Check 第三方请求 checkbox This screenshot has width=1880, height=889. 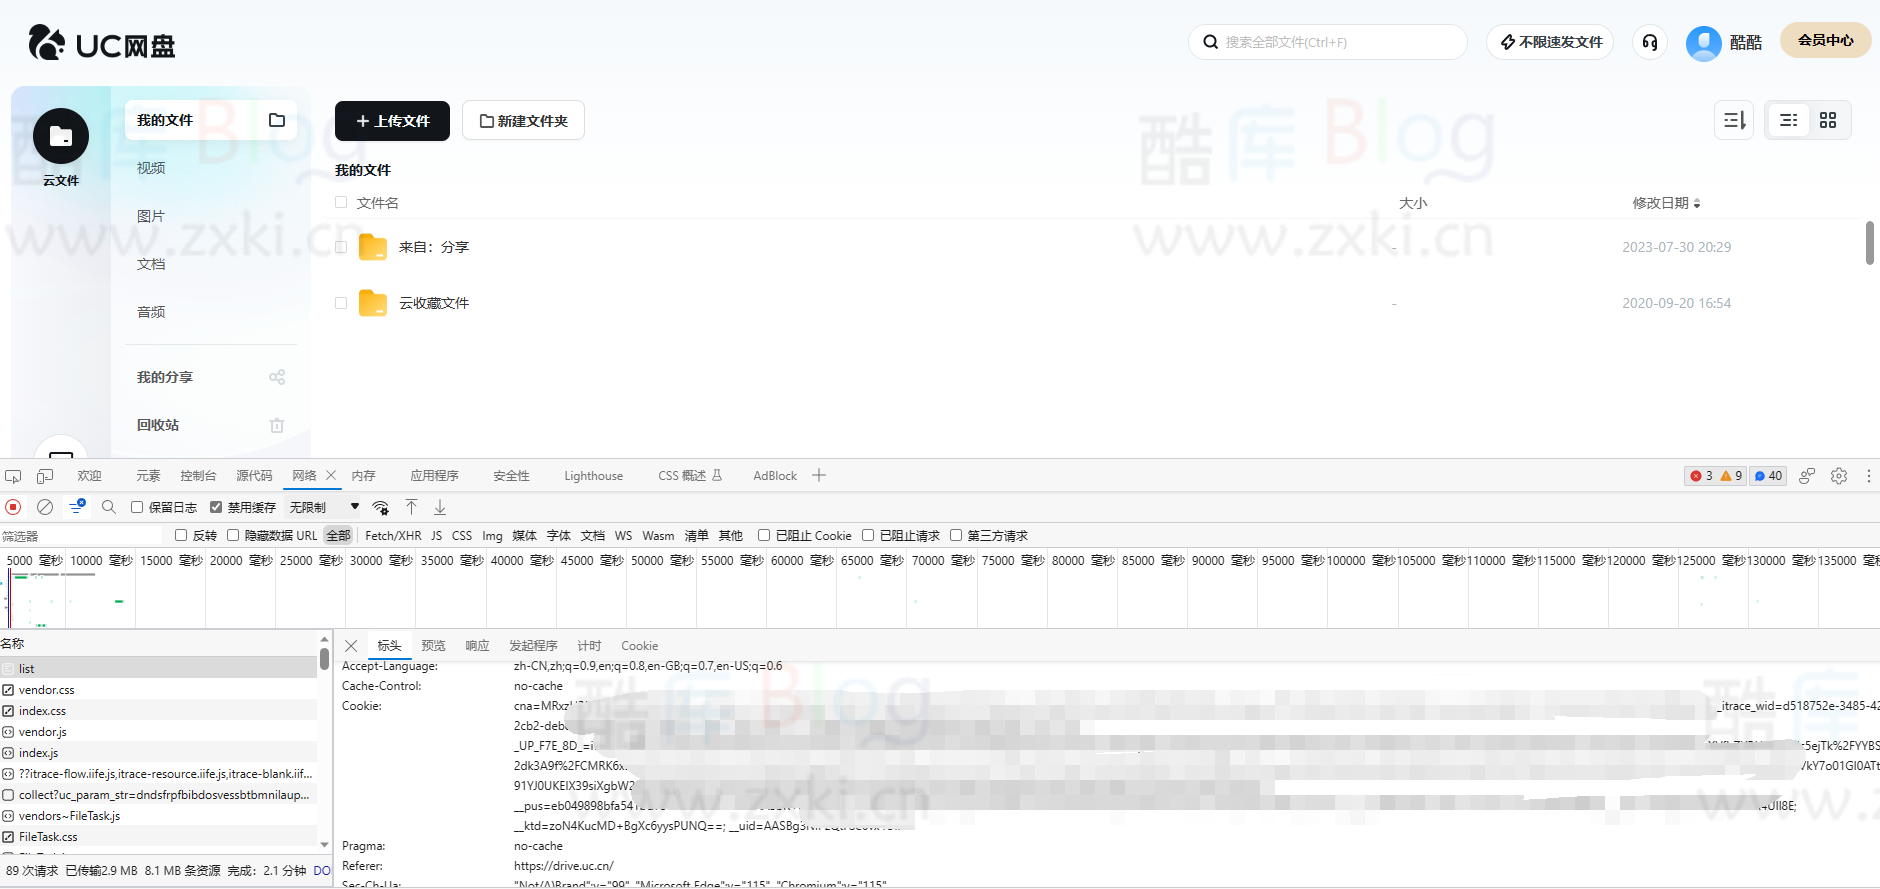(956, 535)
